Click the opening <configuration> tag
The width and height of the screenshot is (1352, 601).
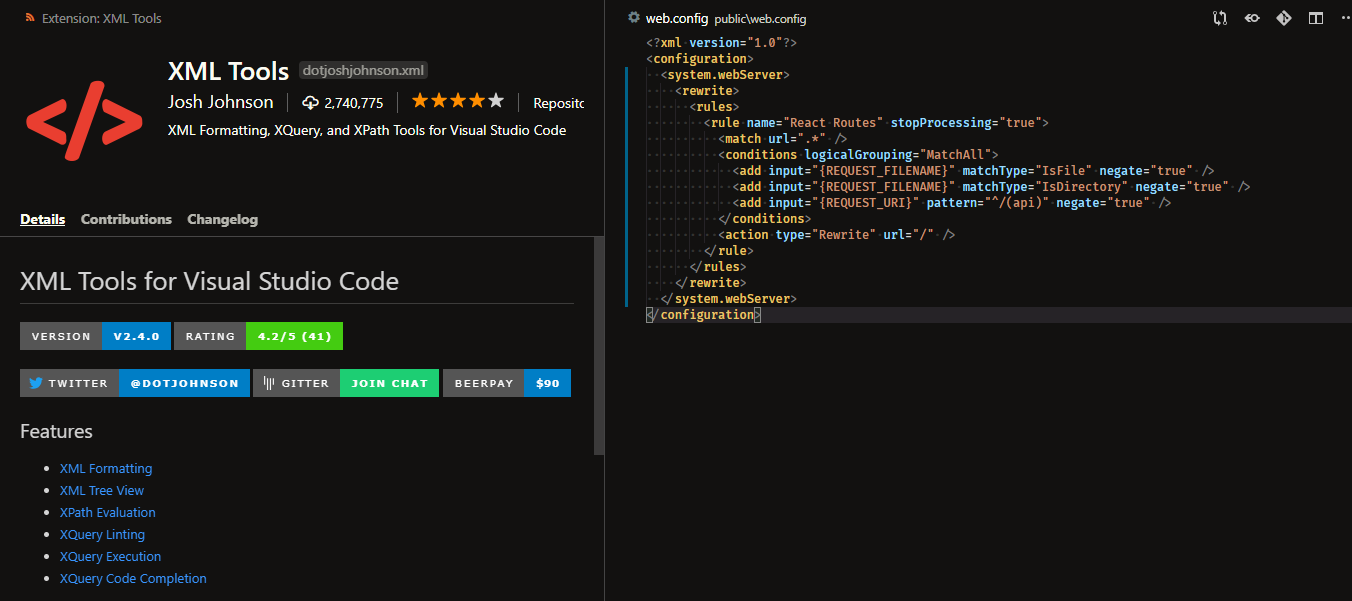click(x=700, y=58)
